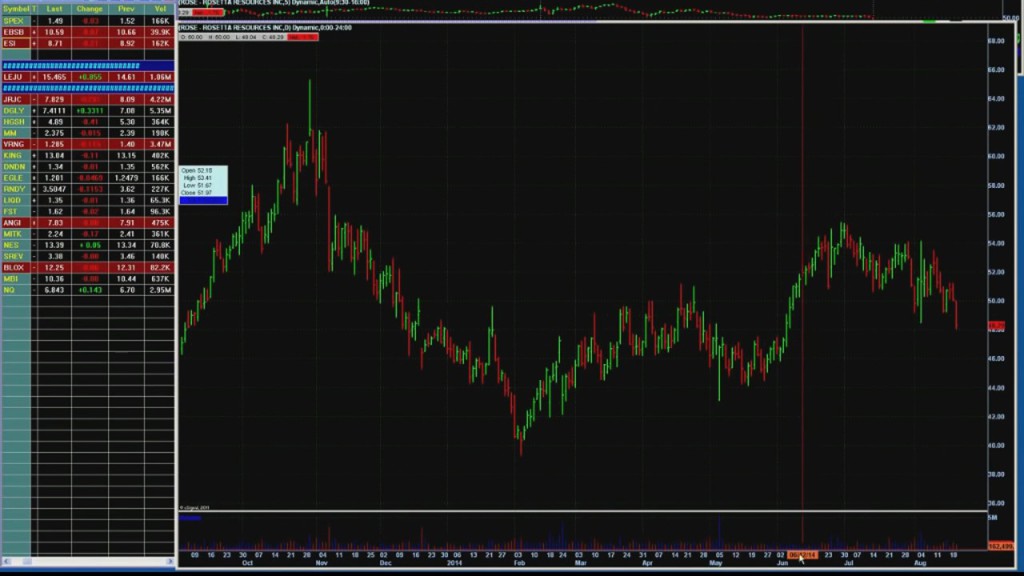Click the first blue striped separator row
Viewport: 1024px width, 576px height.
88,65
